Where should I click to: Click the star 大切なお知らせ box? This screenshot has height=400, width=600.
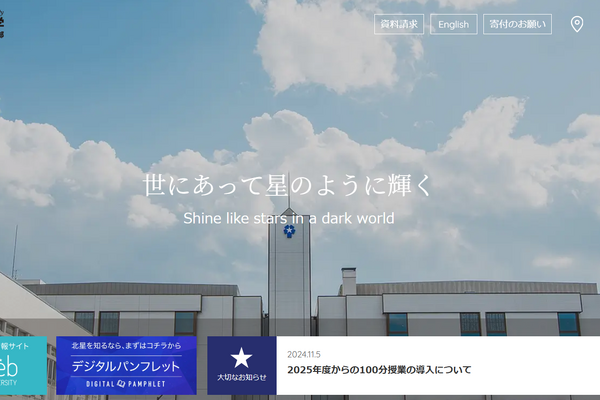(241, 366)
